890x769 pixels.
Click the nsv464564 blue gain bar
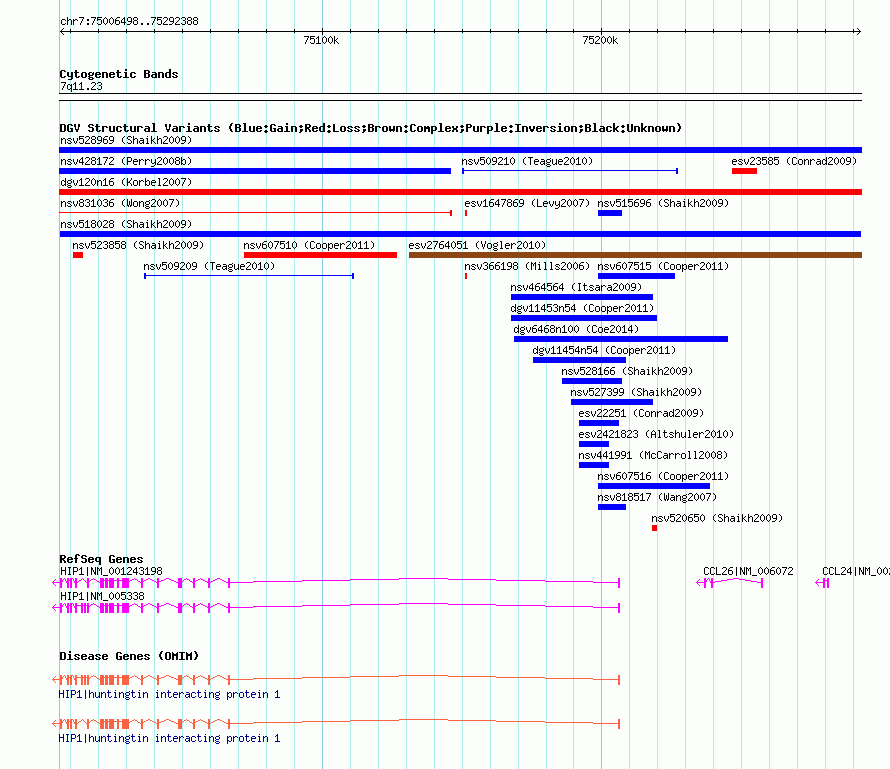[582, 297]
